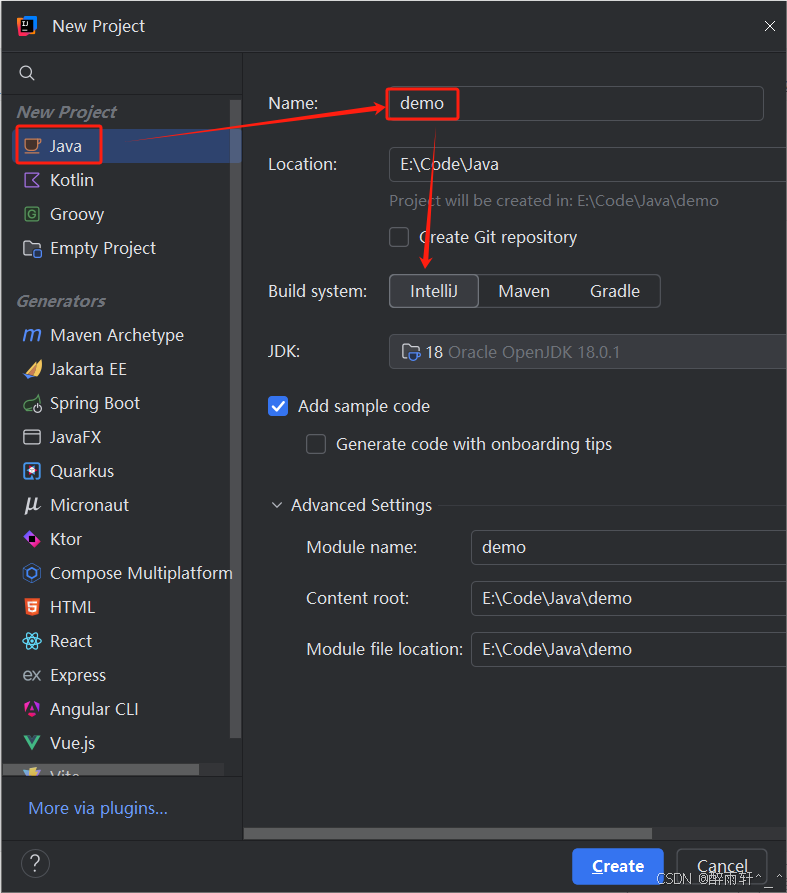Click the Express ex icon
Image resolution: width=787 pixels, height=893 pixels.
tap(32, 675)
